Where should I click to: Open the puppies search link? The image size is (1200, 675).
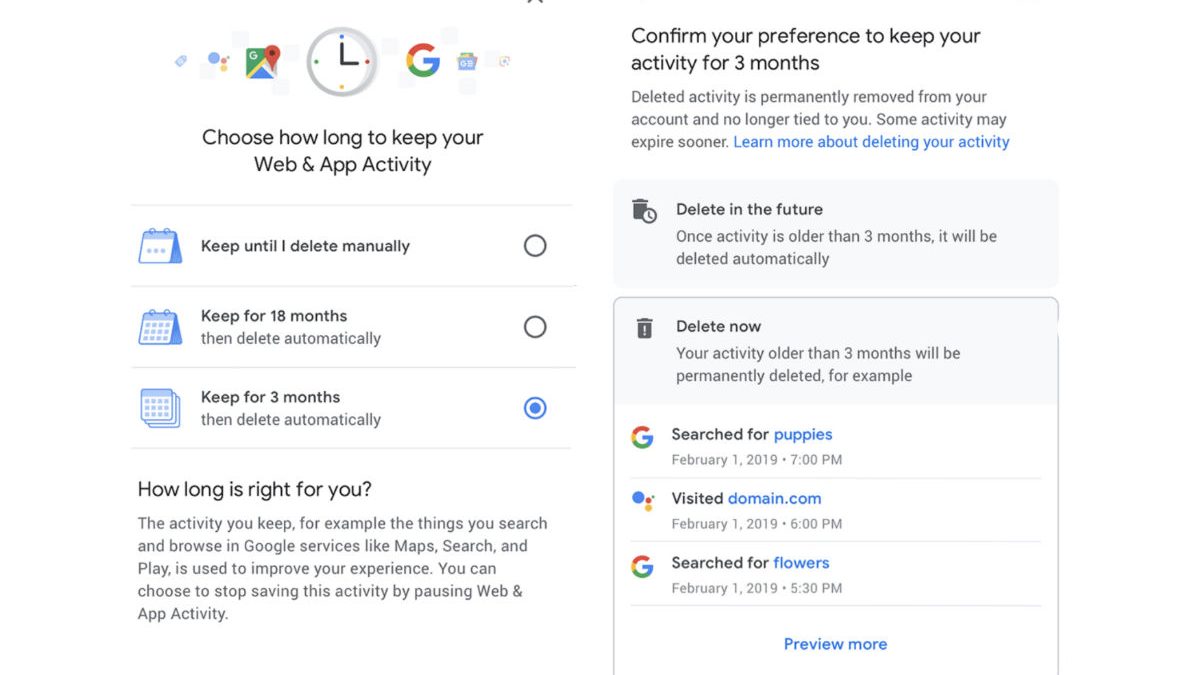(803, 435)
